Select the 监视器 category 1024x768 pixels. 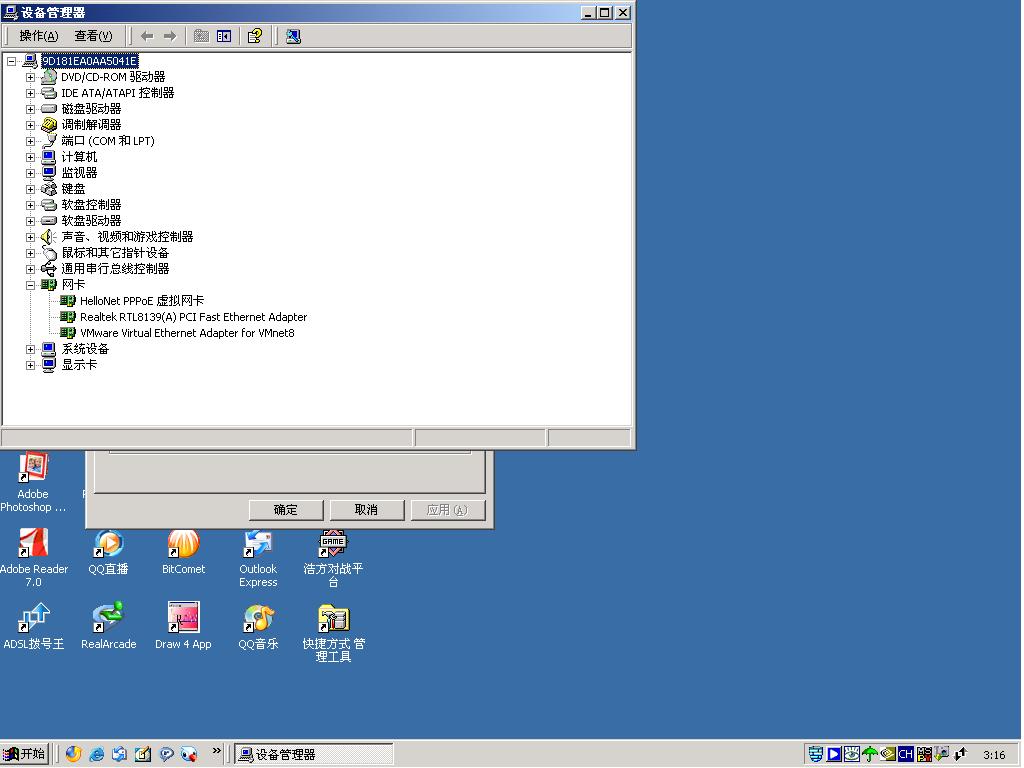tap(79, 173)
